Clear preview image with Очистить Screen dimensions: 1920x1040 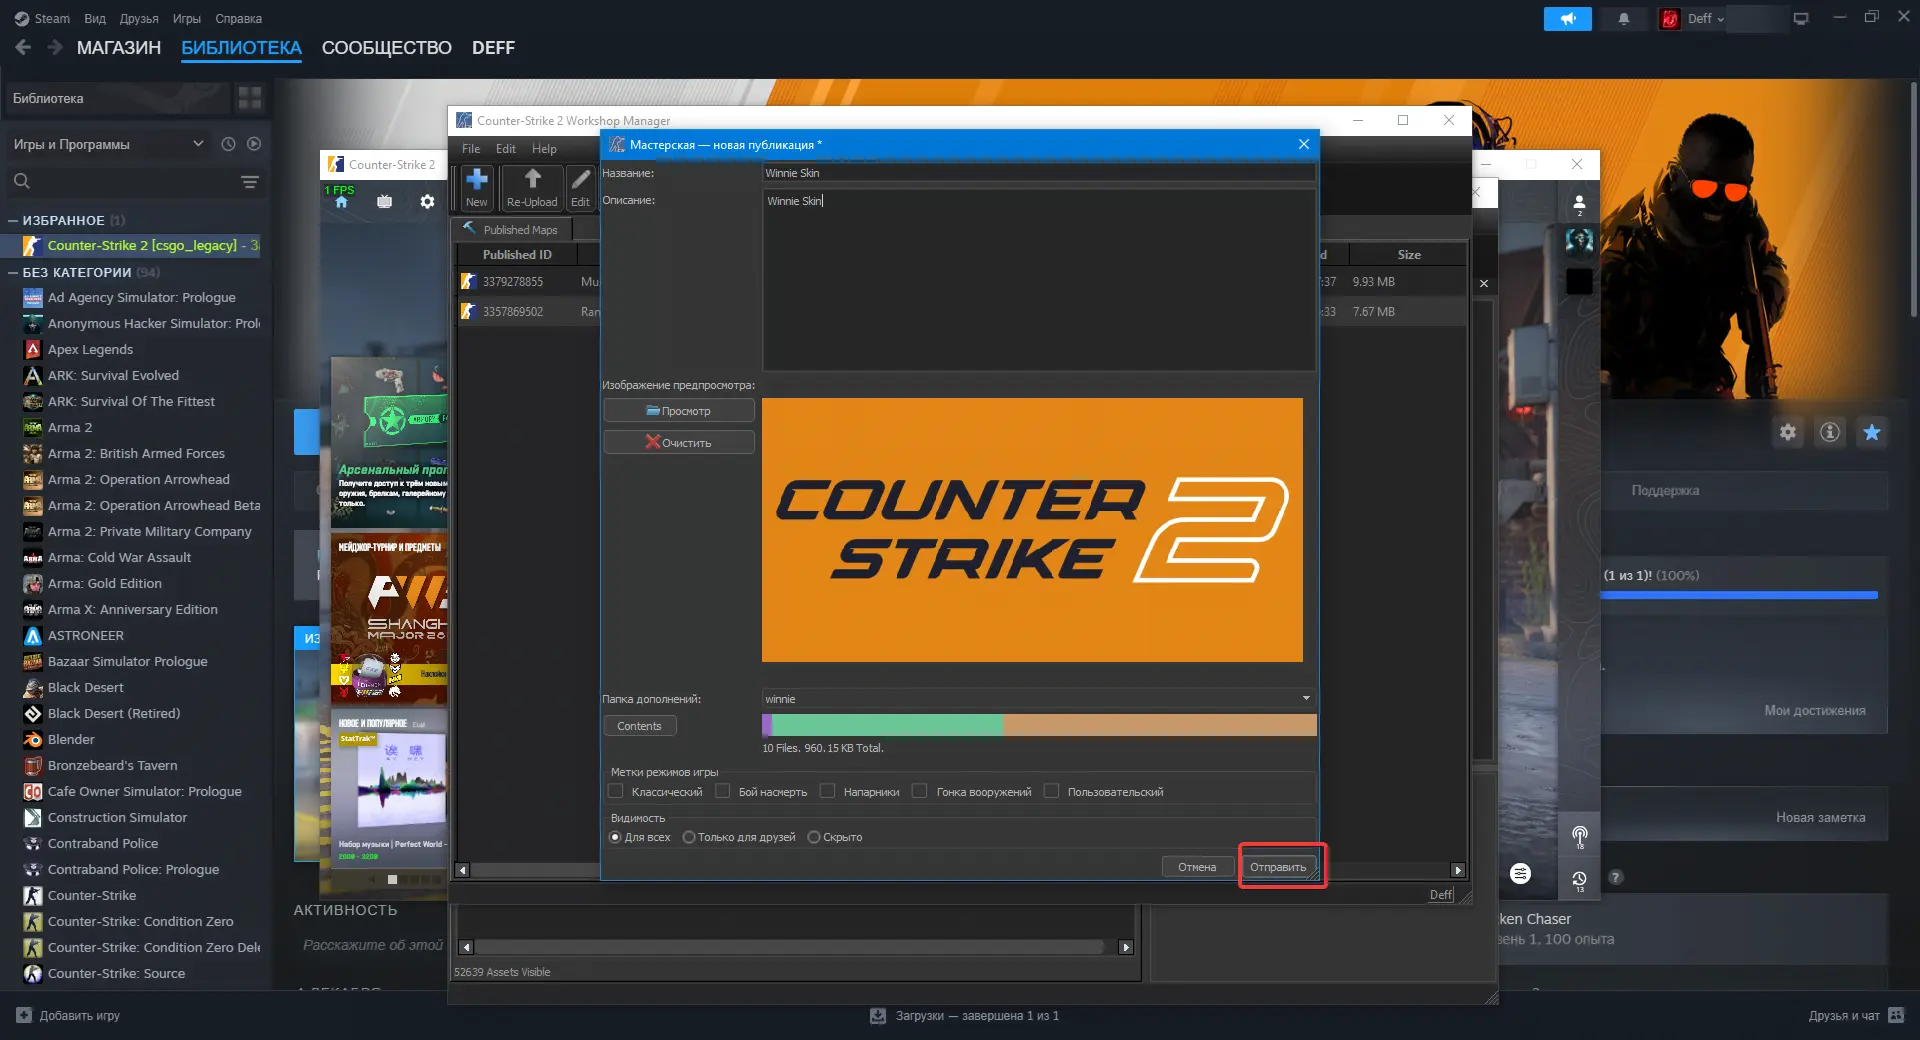(x=679, y=442)
